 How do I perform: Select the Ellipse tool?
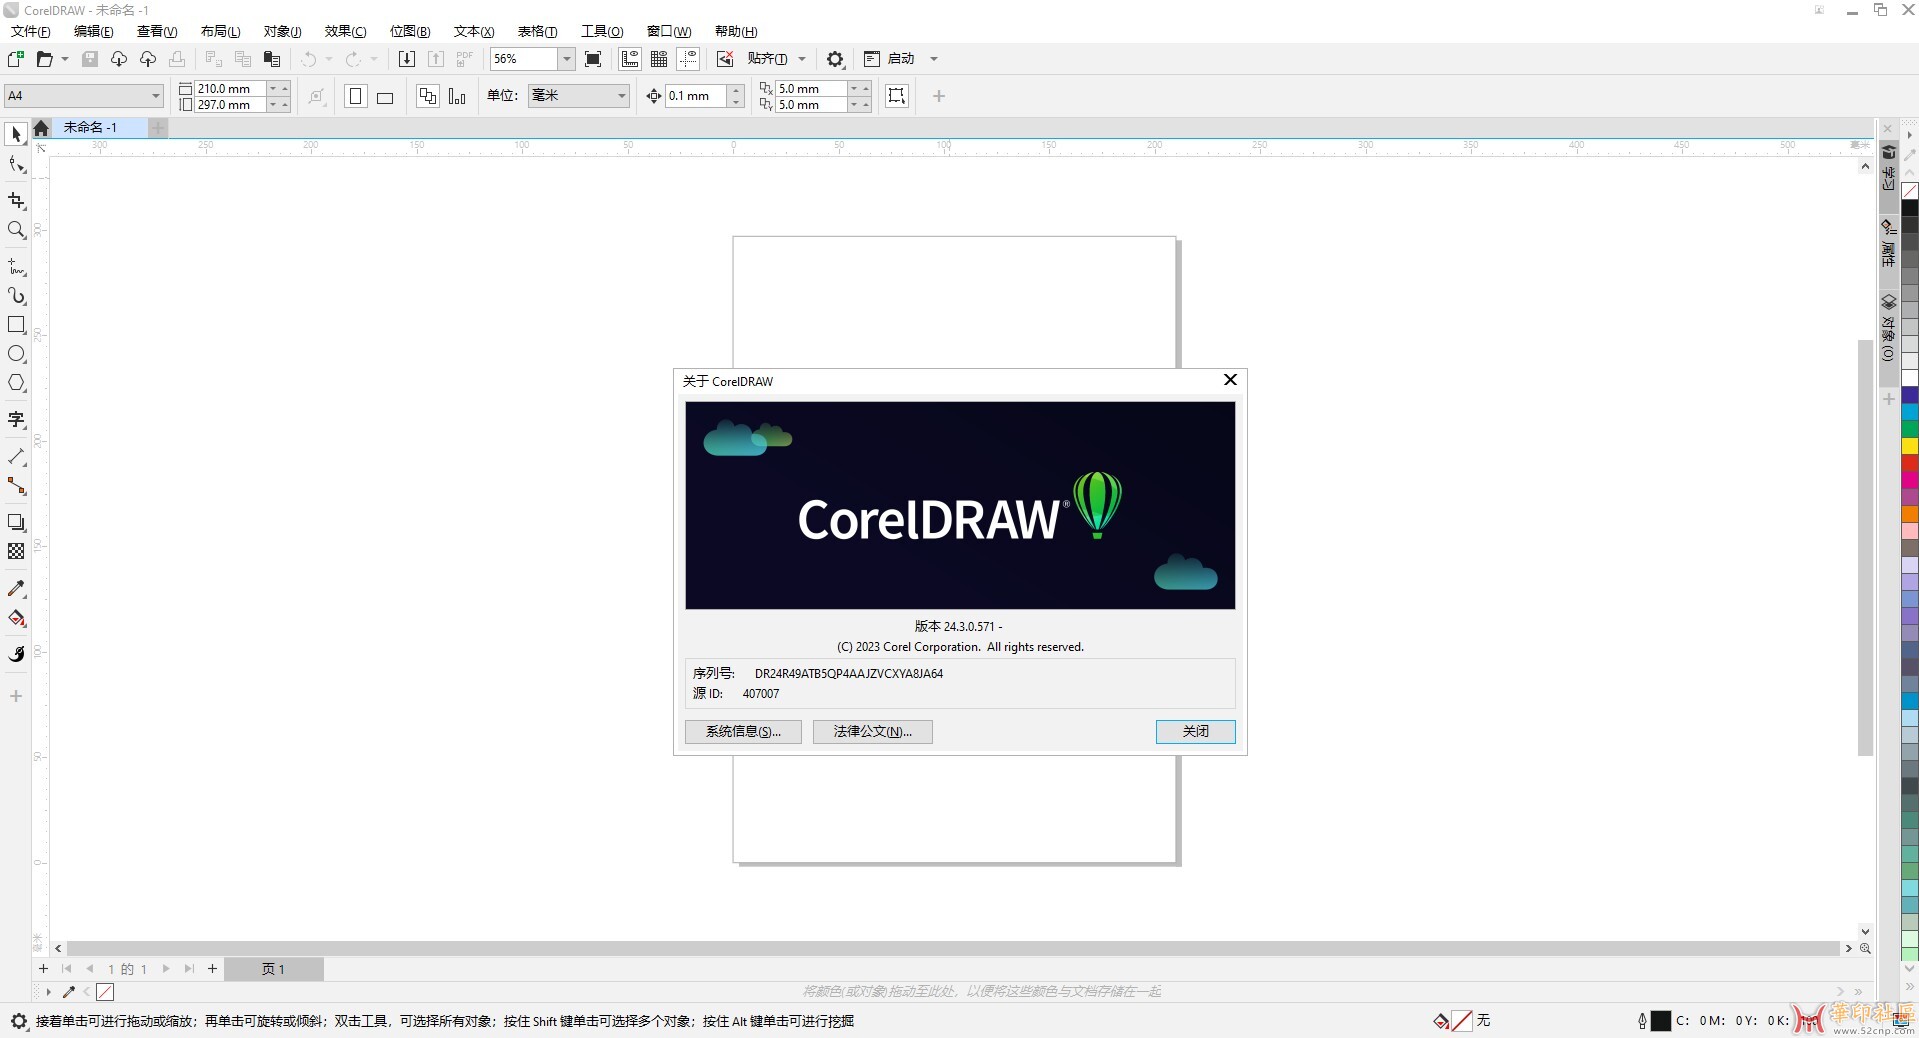click(16, 354)
